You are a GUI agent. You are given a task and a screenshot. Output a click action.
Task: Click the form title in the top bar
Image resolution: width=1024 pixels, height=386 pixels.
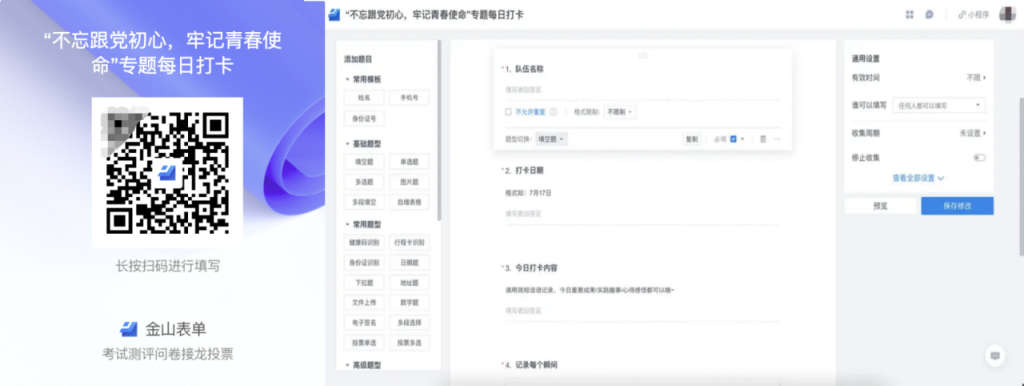[x=434, y=14]
